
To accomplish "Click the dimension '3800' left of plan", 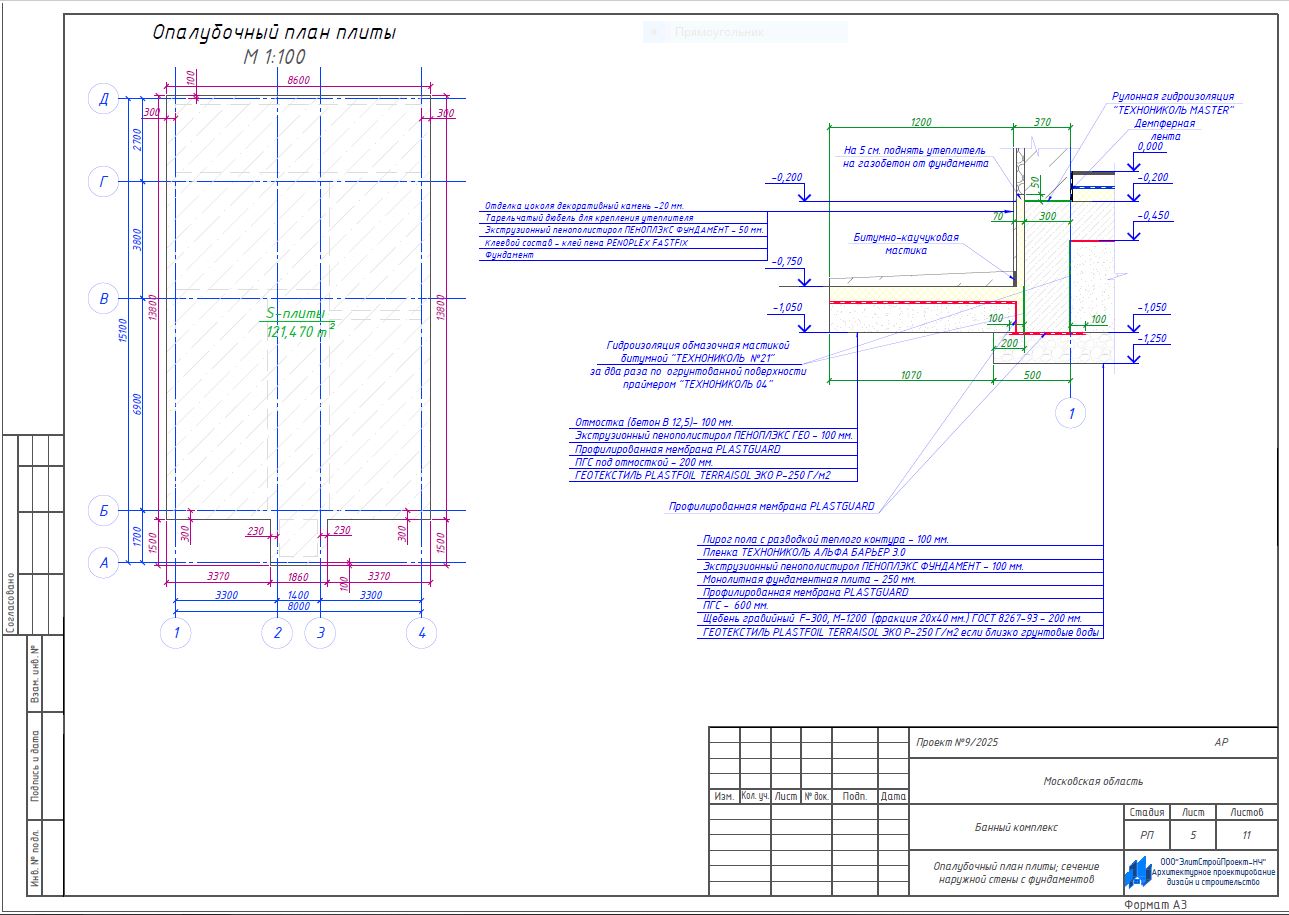I will tap(138, 240).
